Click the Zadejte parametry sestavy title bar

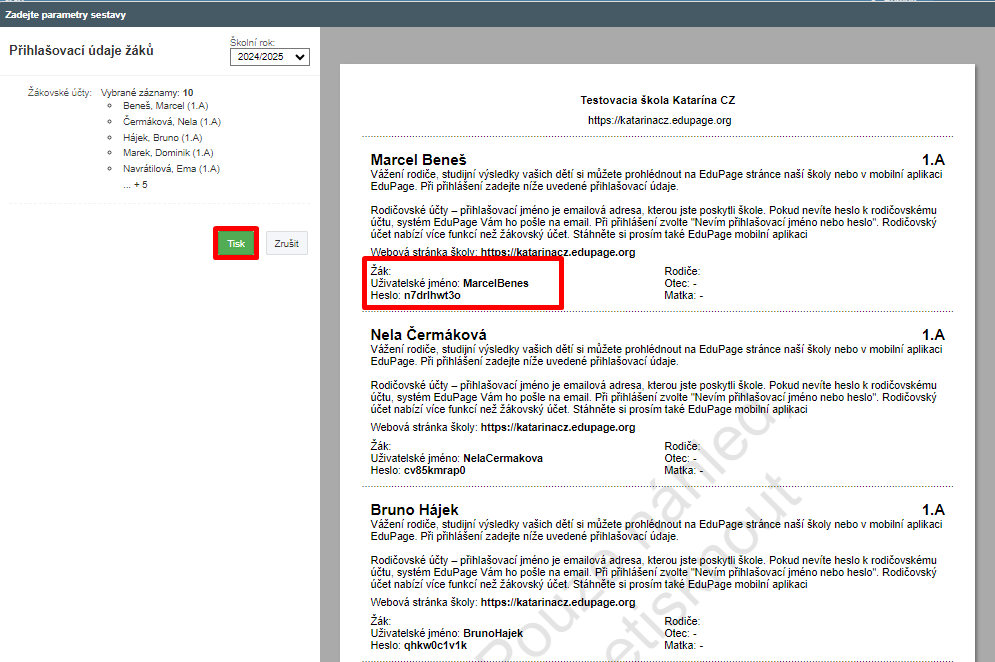(66, 14)
